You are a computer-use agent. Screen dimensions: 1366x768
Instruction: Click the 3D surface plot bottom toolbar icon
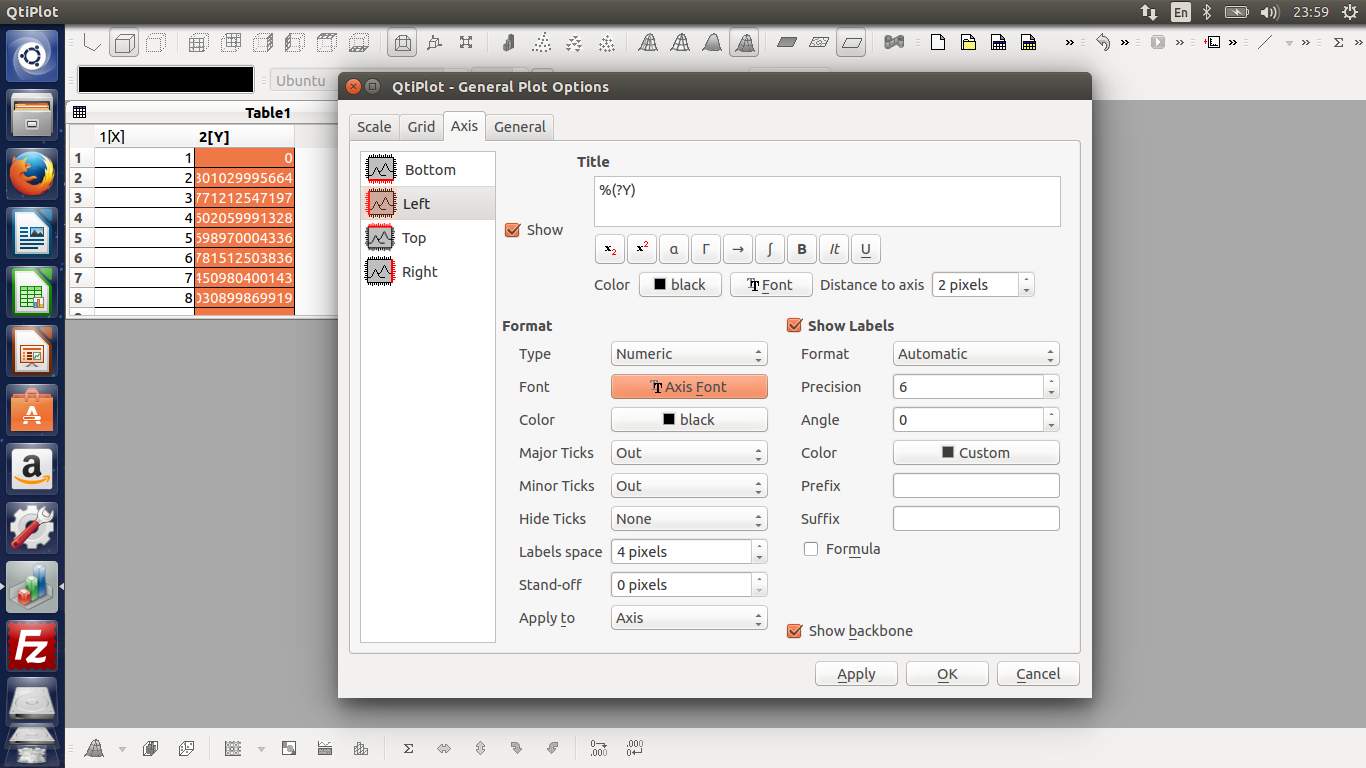tap(95, 747)
